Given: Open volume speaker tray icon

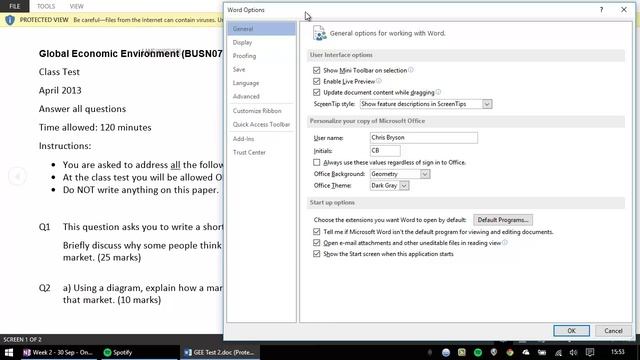Looking at the screenshot, I should 573,352.
